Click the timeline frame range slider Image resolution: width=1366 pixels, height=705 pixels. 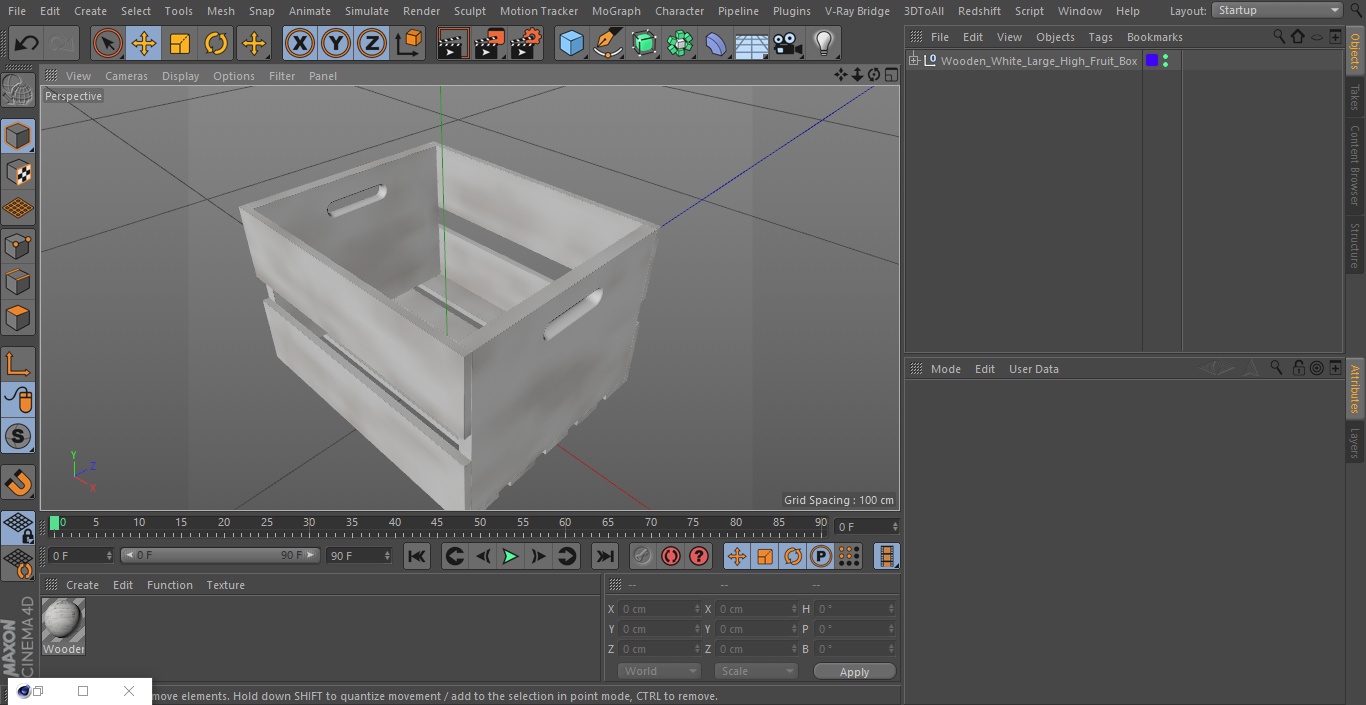click(220, 555)
